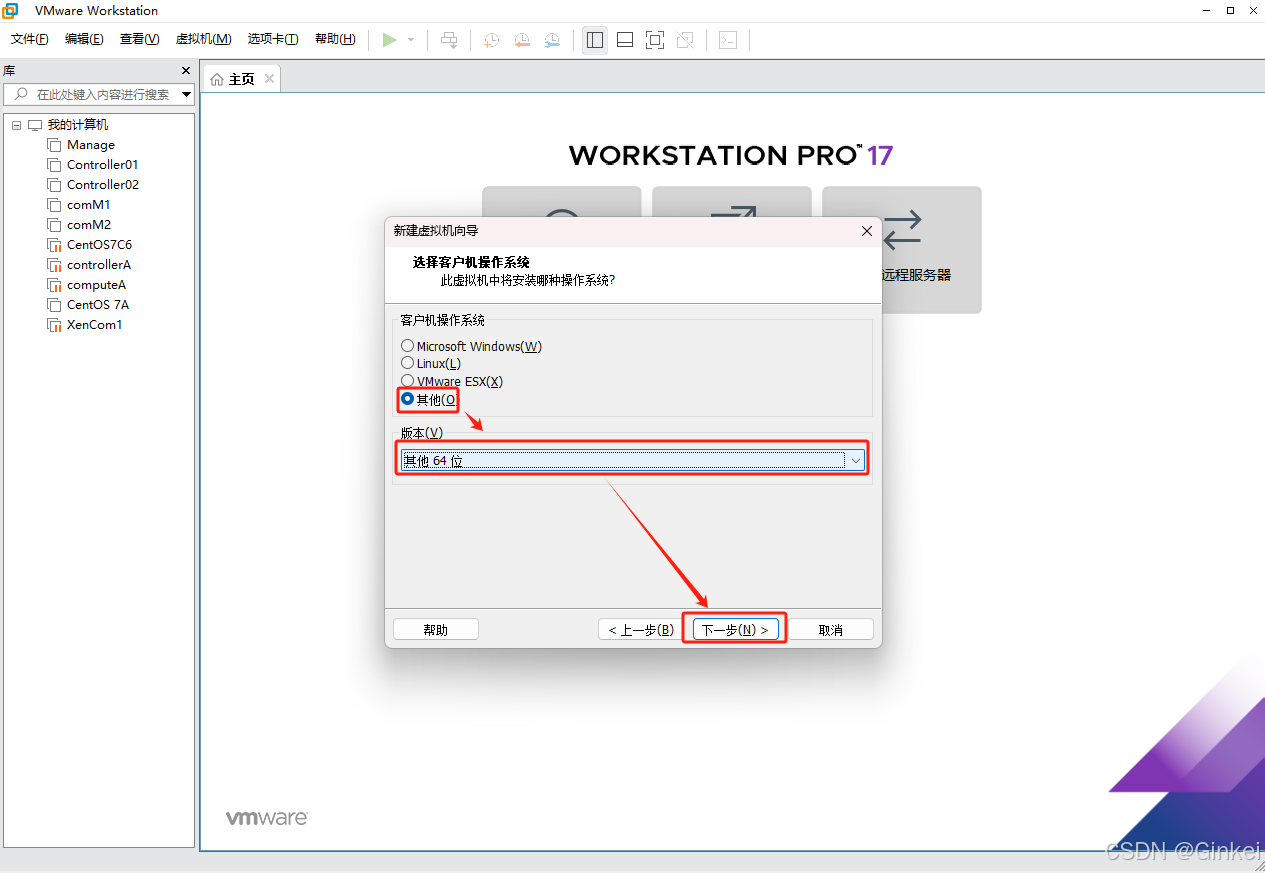Open the 编辑(E) menu
Screen dimensions: 1265x873
tap(84, 39)
